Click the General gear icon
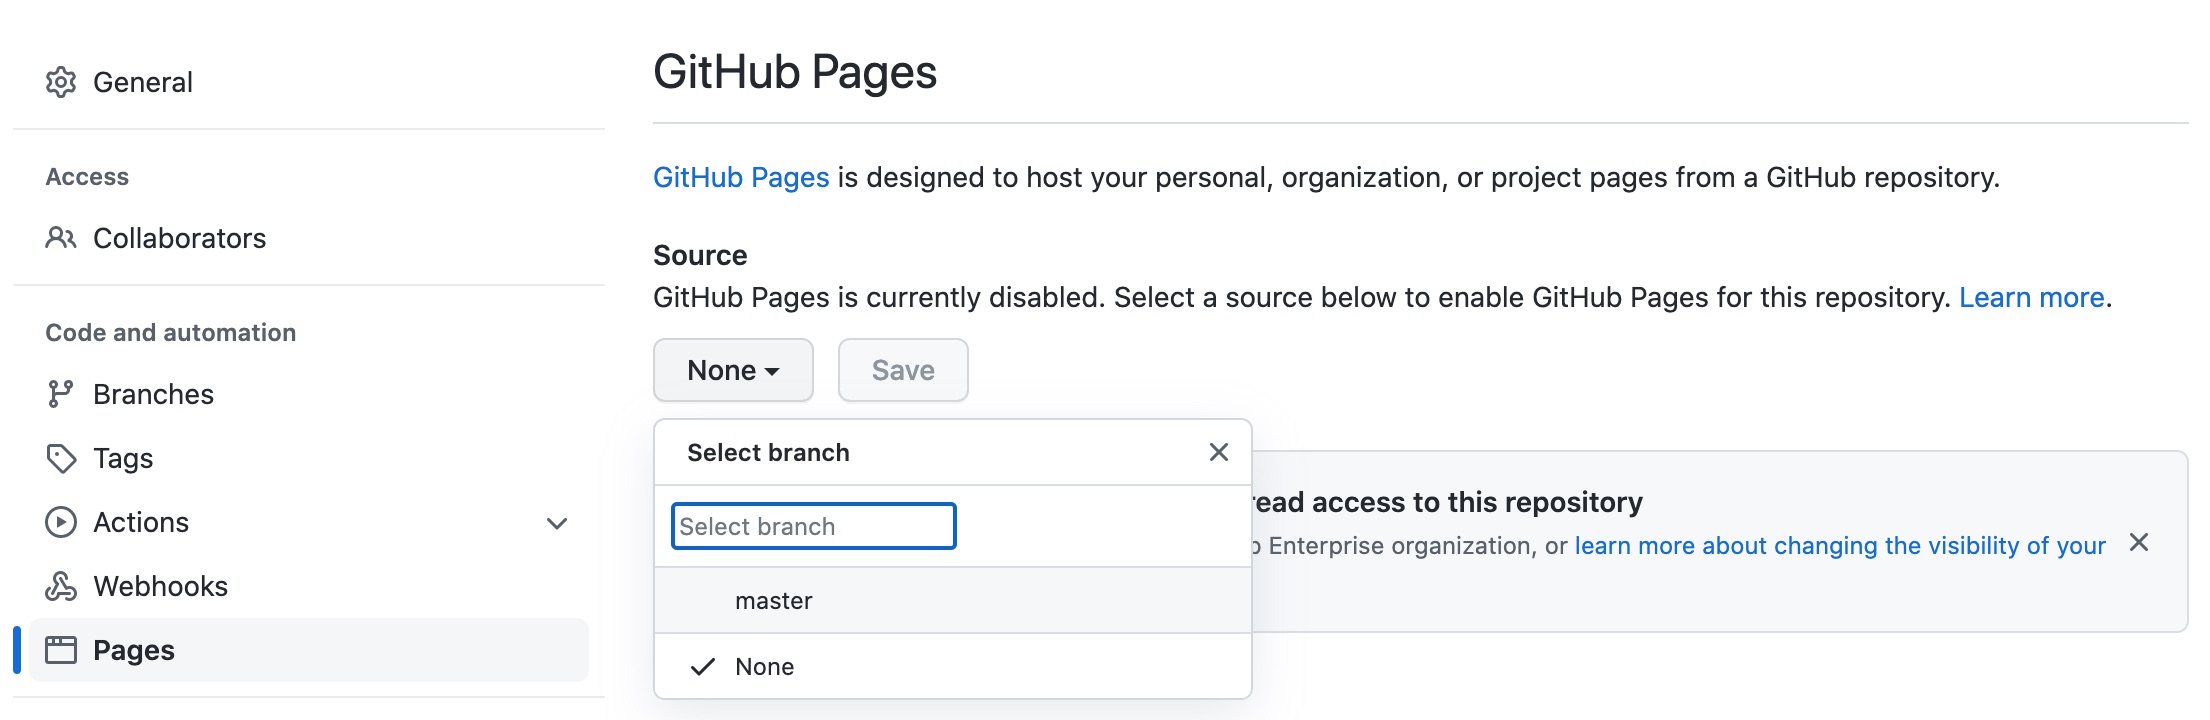This screenshot has height=720, width=2210. [61, 82]
